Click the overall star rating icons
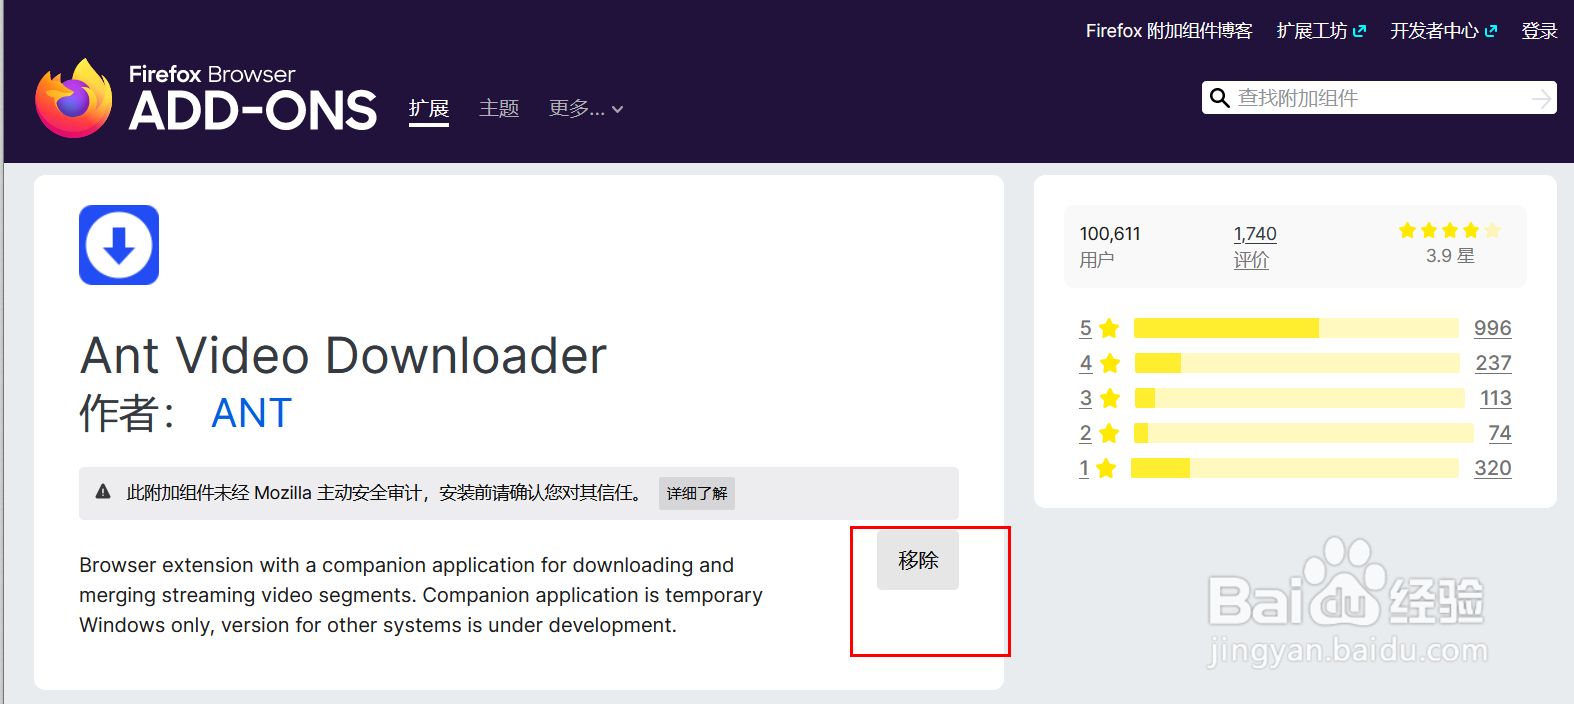Image resolution: width=1574 pixels, height=704 pixels. 1450,231
